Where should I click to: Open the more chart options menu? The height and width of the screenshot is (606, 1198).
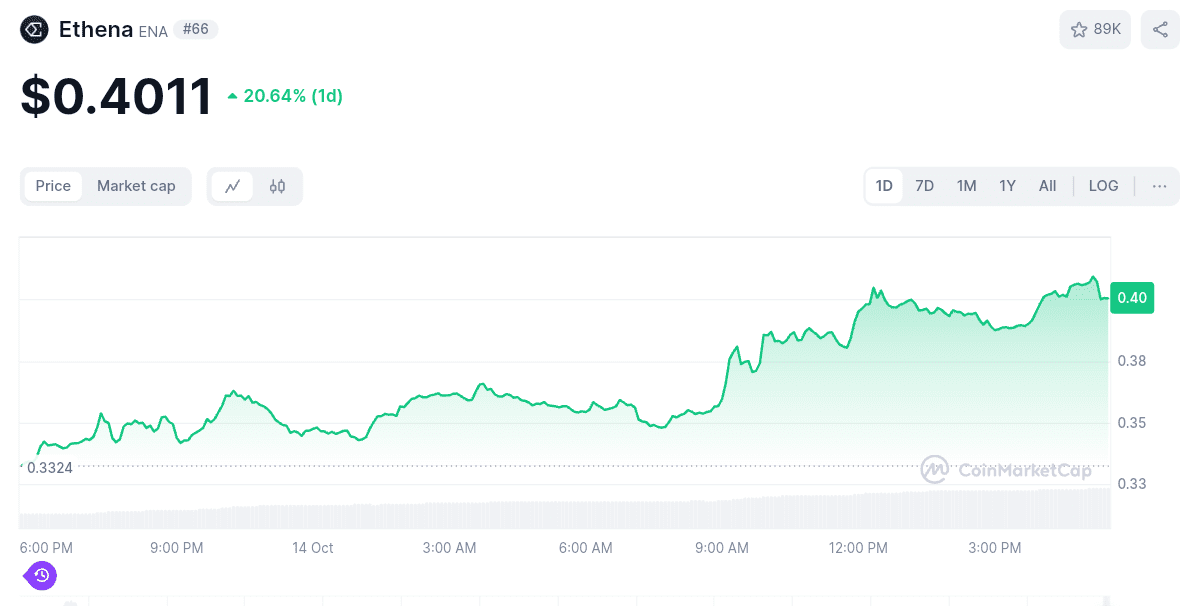tap(1158, 186)
